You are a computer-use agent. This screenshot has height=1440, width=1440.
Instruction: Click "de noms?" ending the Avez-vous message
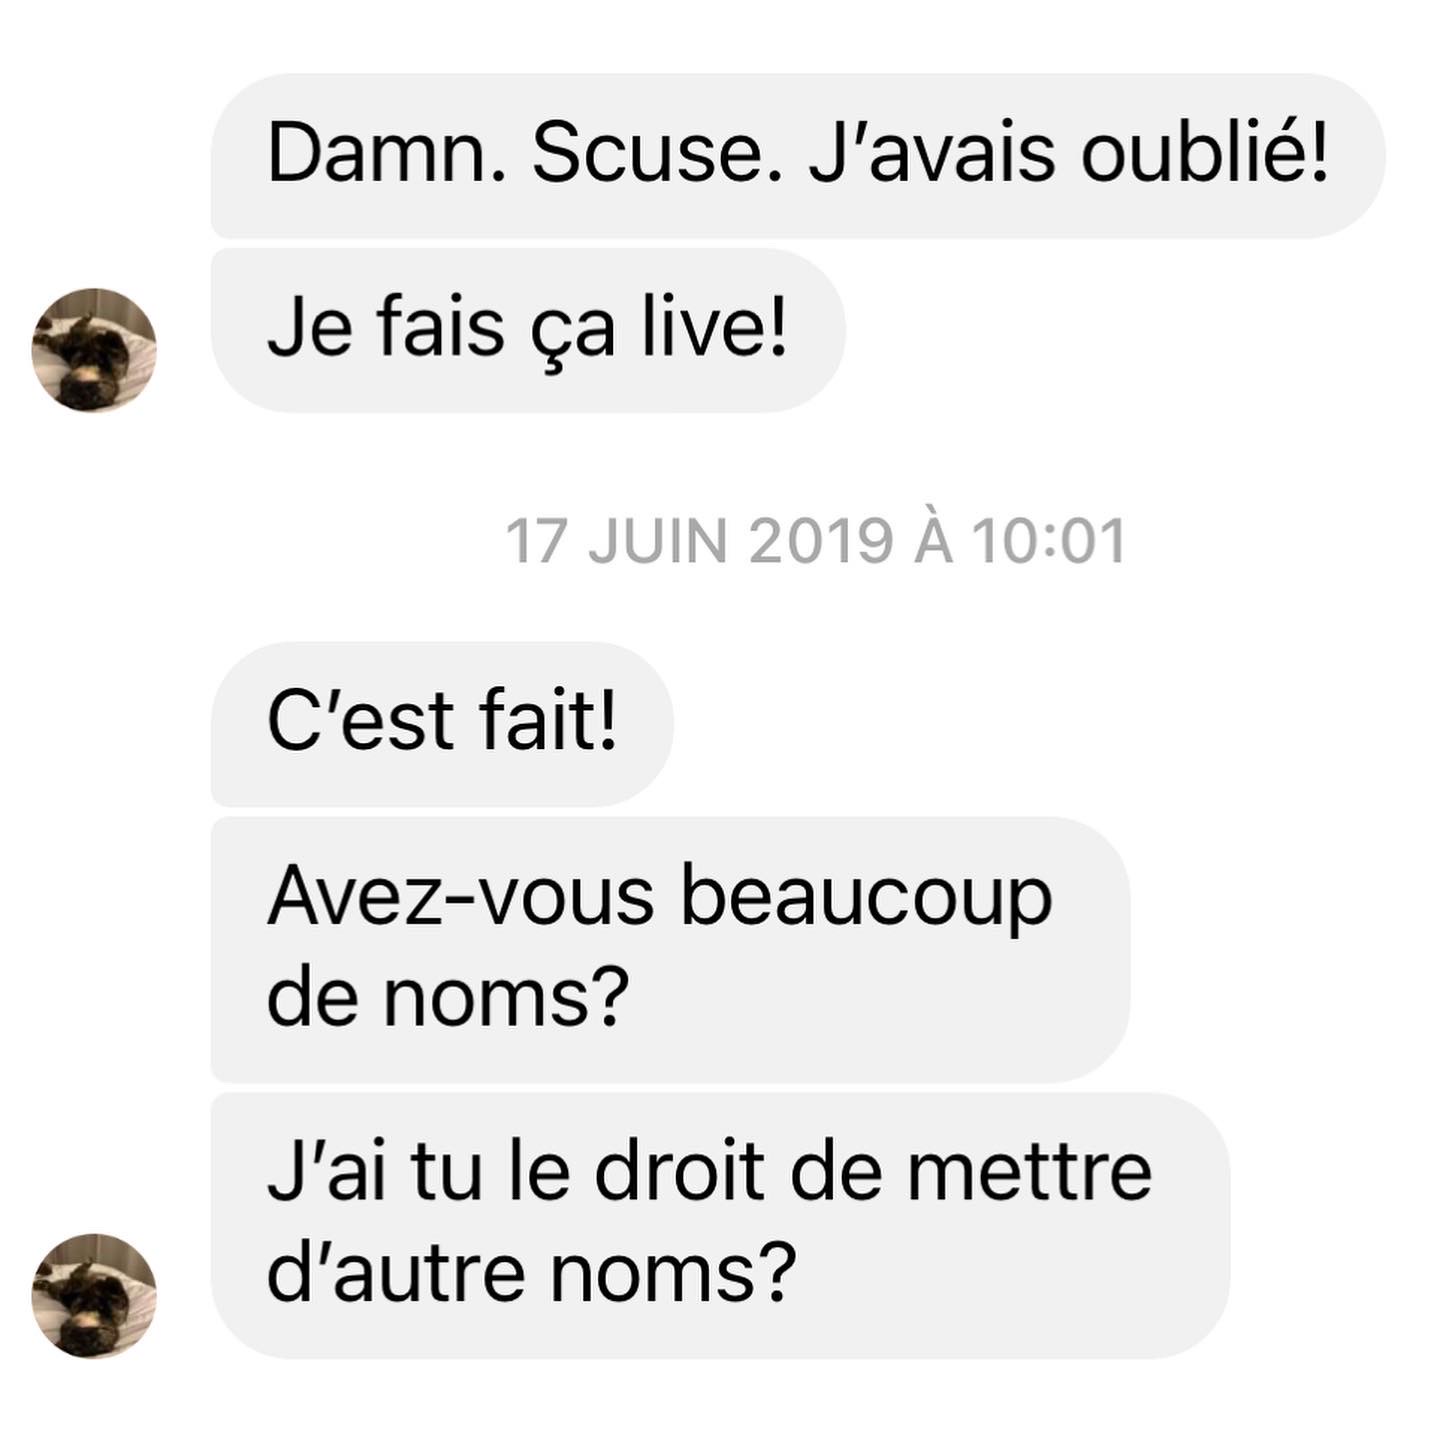[448, 996]
